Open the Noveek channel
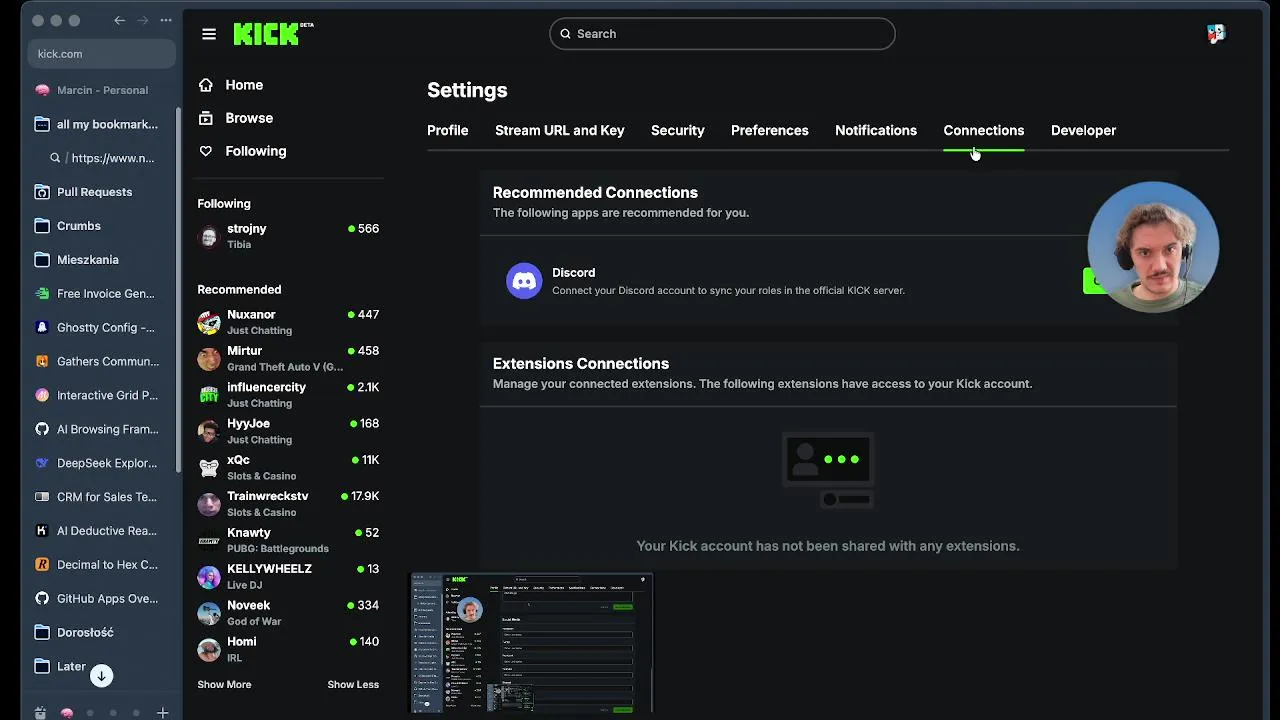Image resolution: width=1280 pixels, height=720 pixels. point(288,613)
